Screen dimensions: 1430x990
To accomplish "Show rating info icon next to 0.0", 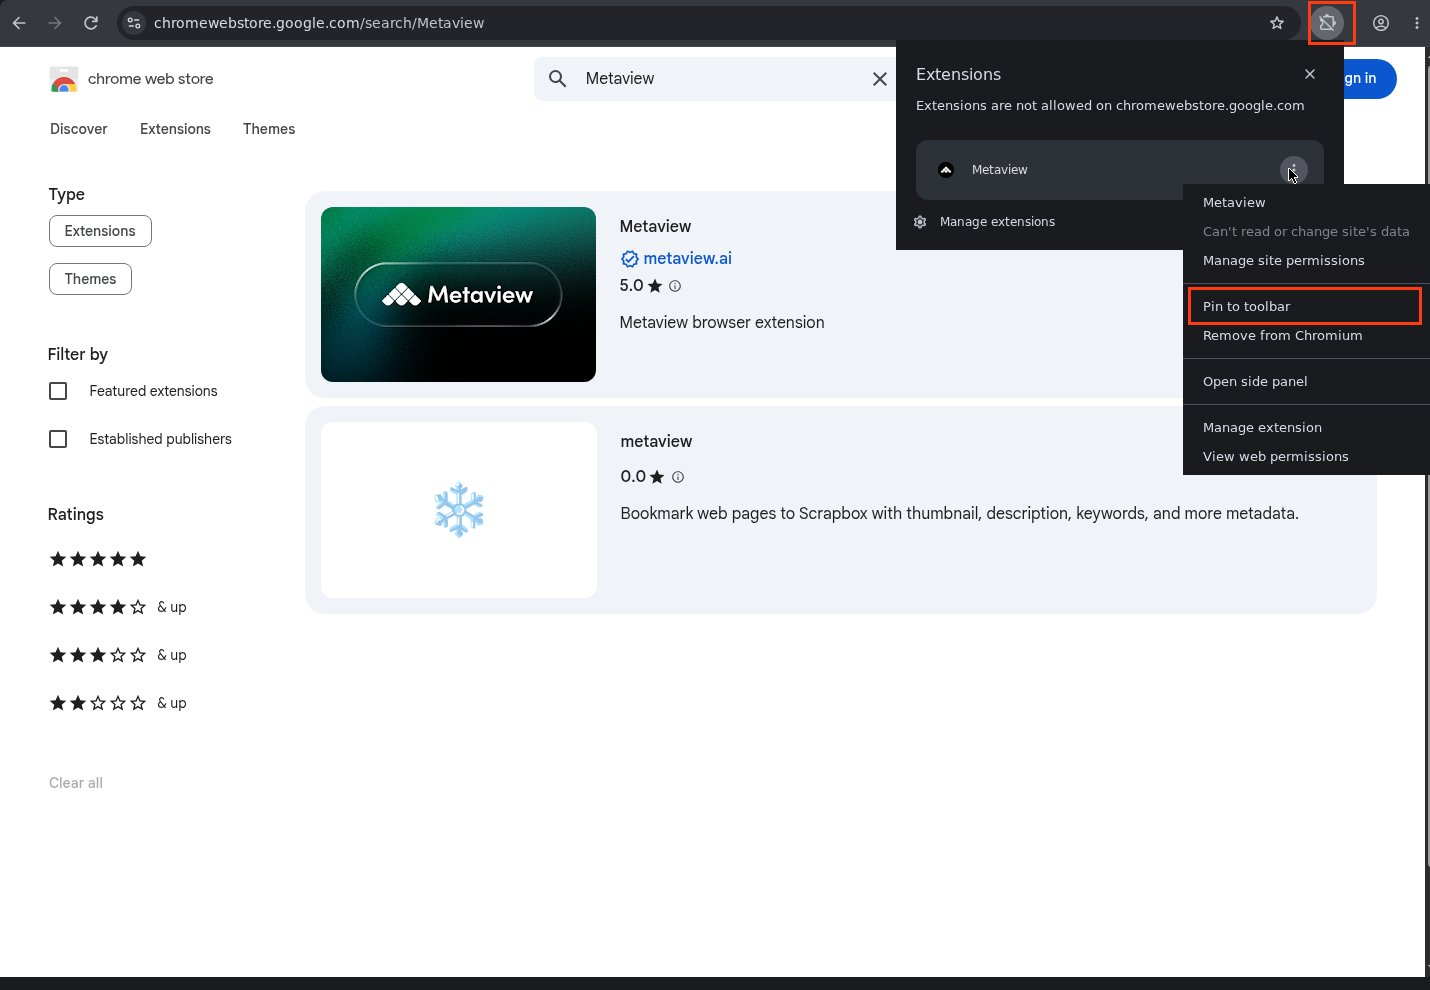I will point(678,477).
